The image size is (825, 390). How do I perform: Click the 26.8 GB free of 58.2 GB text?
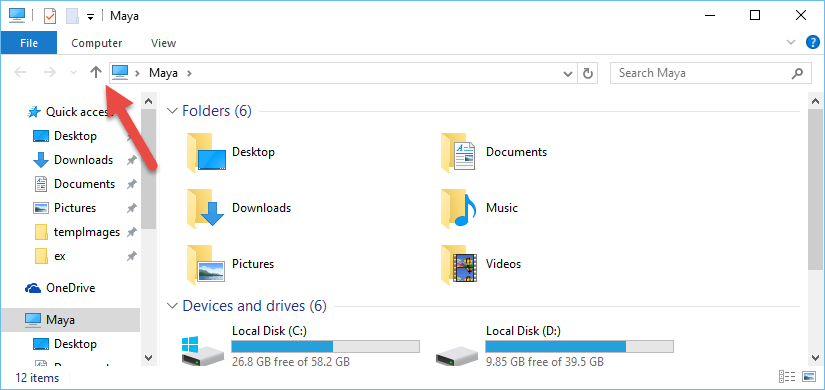point(290,362)
